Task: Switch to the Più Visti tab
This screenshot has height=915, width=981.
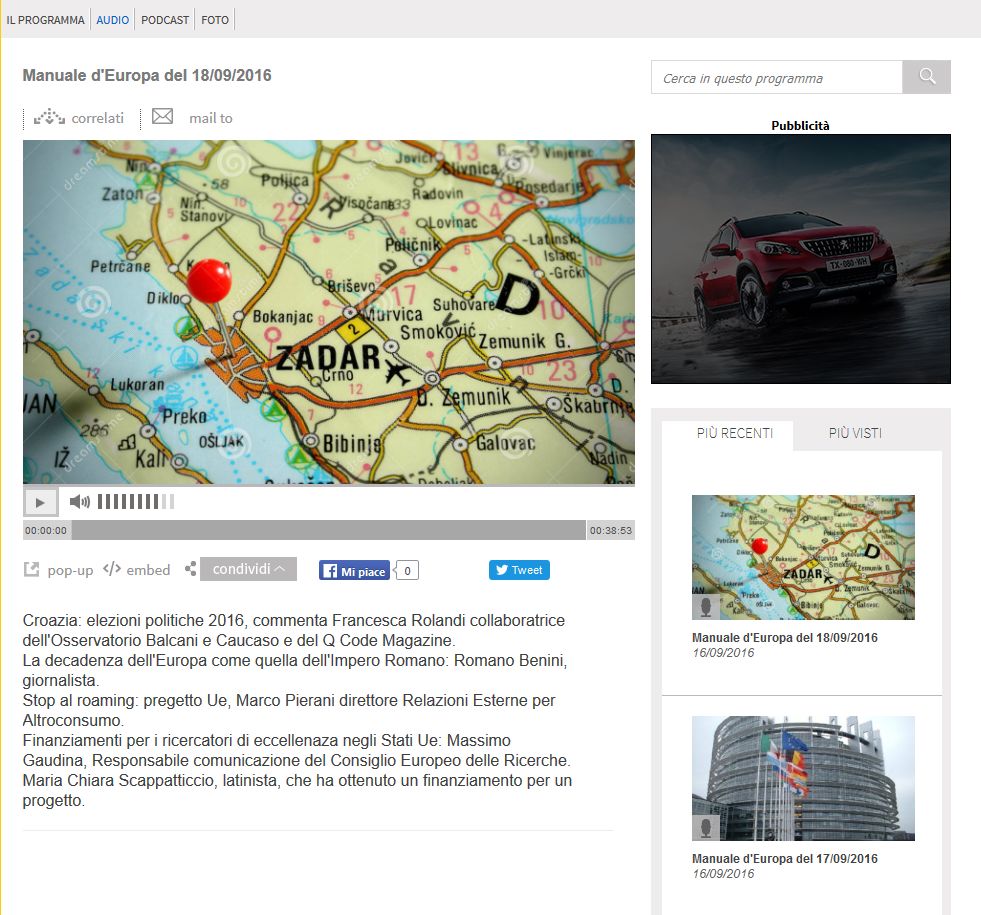Action: 855,433
